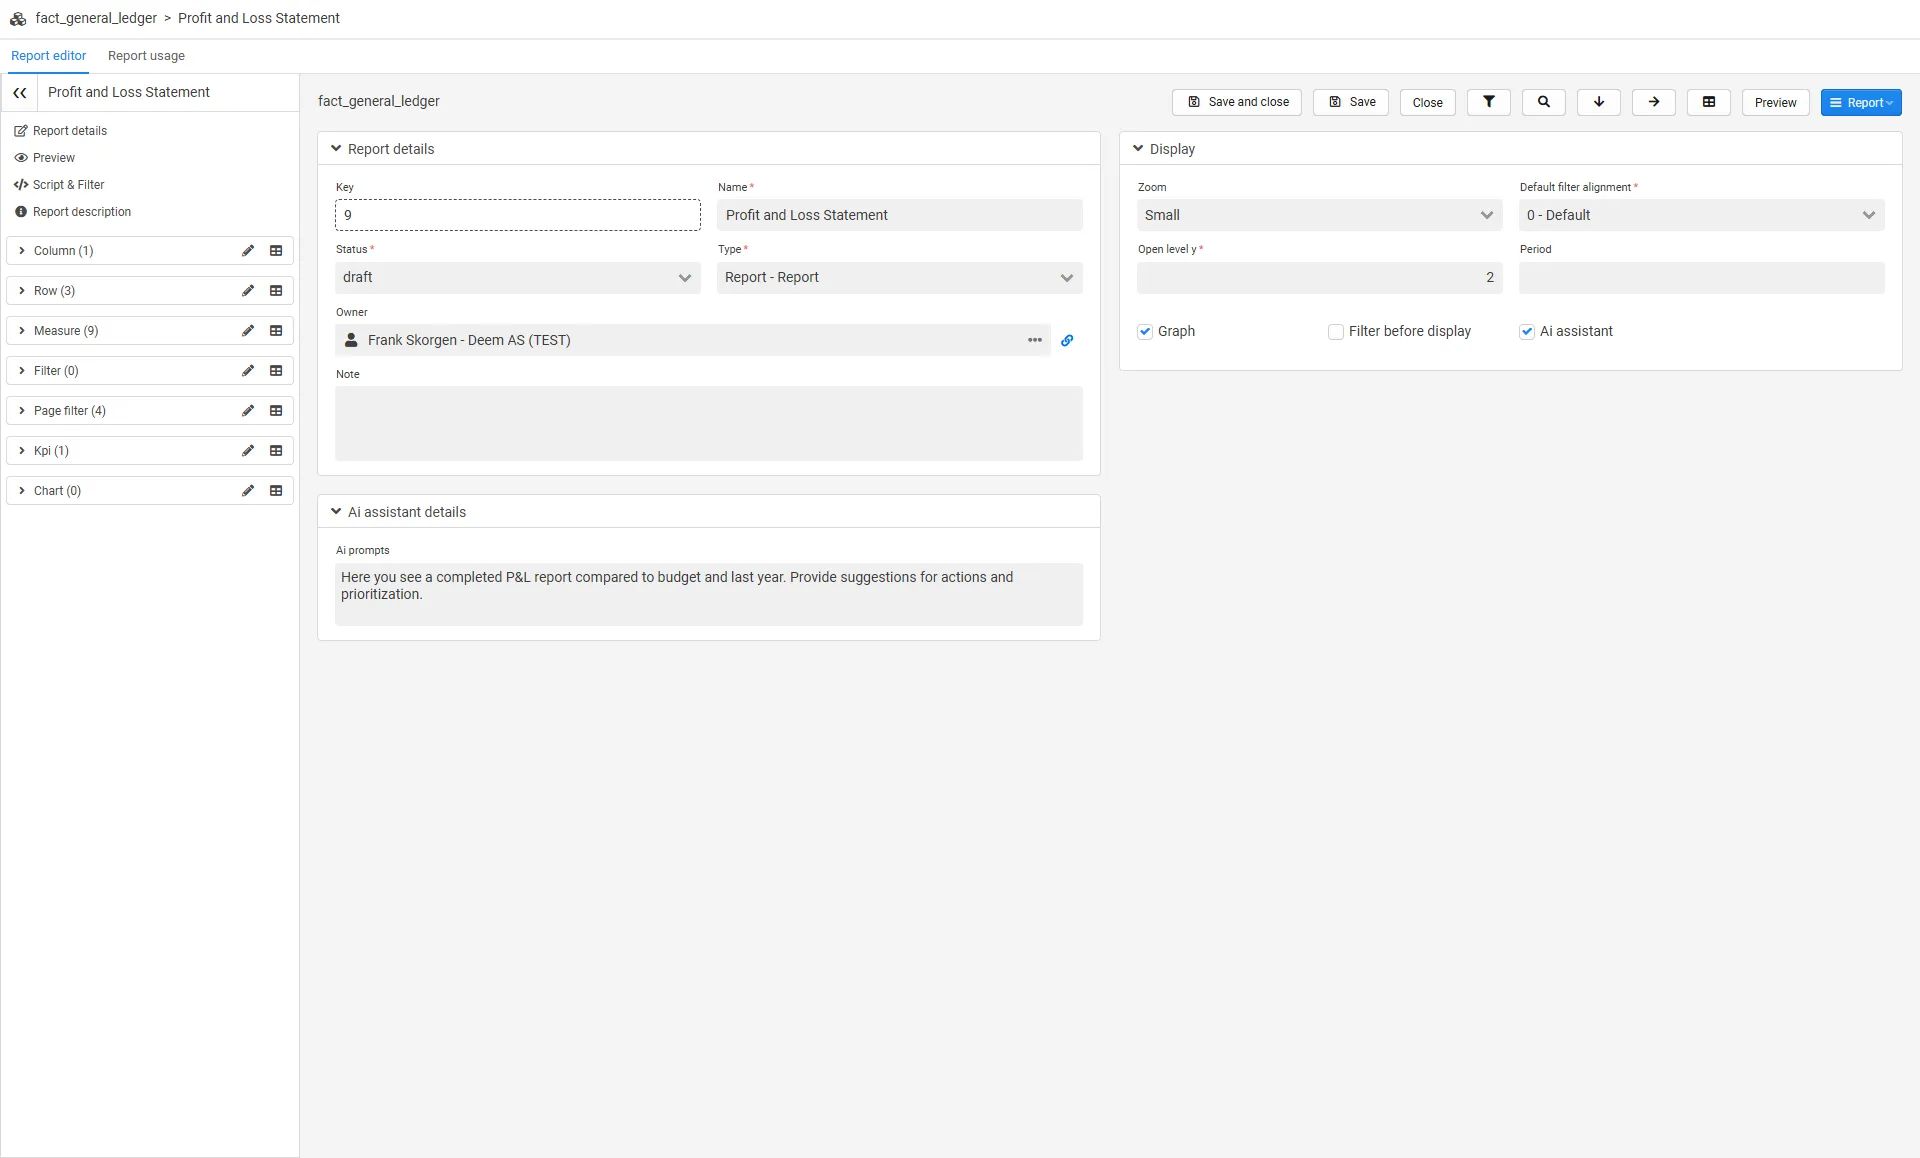Click the Preview button in toolbar
This screenshot has width=1920, height=1158.
click(1775, 102)
